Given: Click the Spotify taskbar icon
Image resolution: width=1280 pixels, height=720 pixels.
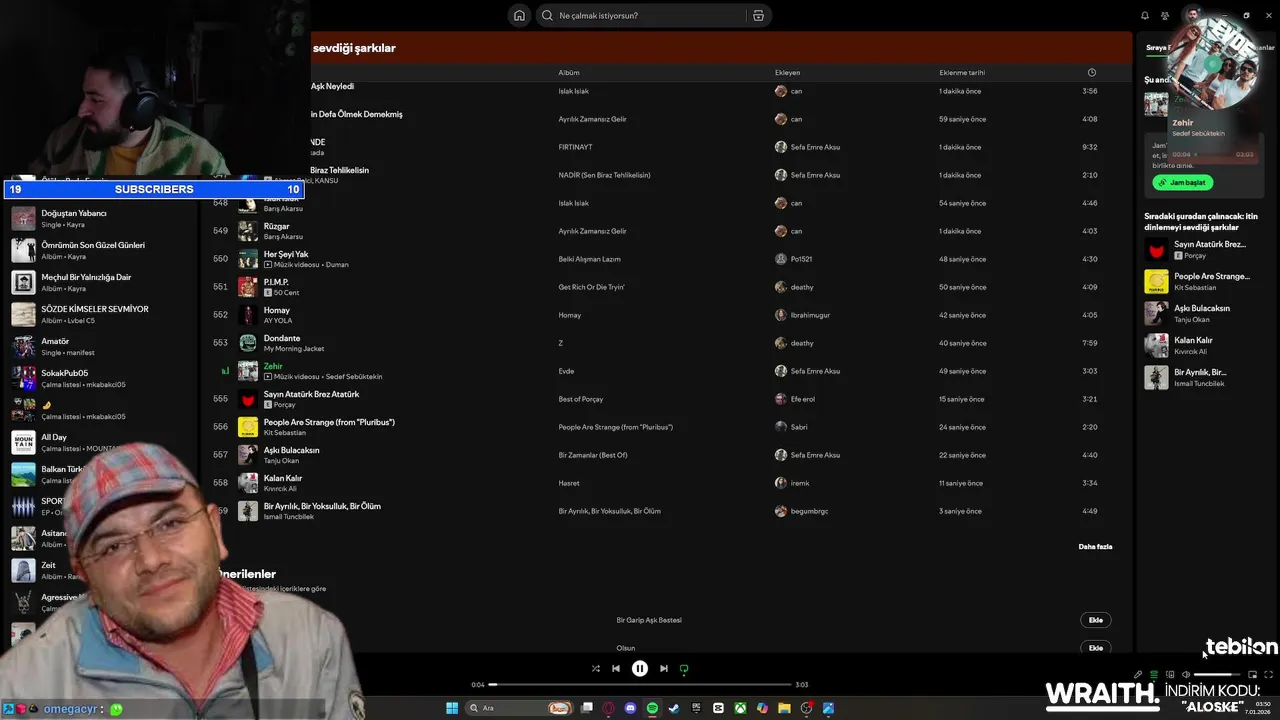Looking at the screenshot, I should 652,708.
